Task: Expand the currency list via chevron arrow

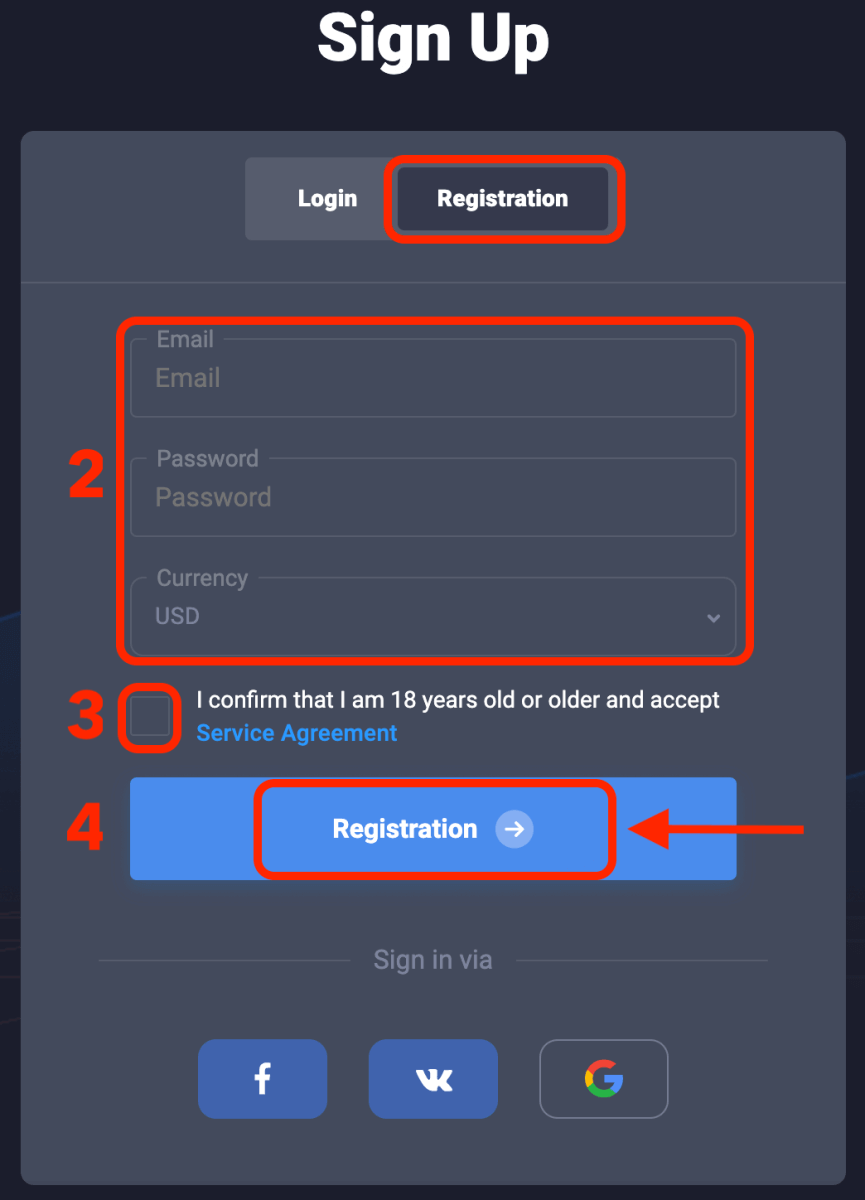Action: [713, 618]
